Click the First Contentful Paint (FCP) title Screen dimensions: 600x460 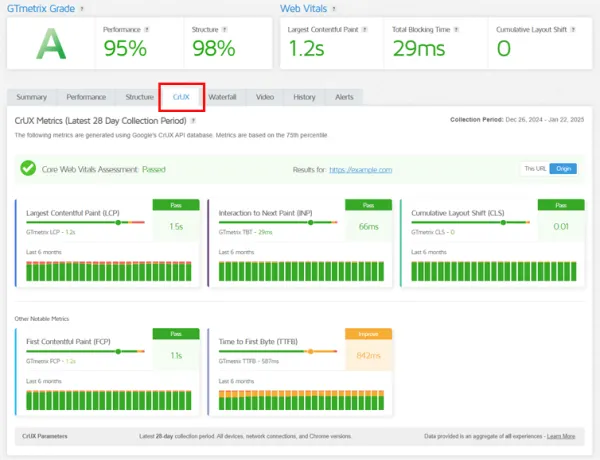tap(68, 341)
